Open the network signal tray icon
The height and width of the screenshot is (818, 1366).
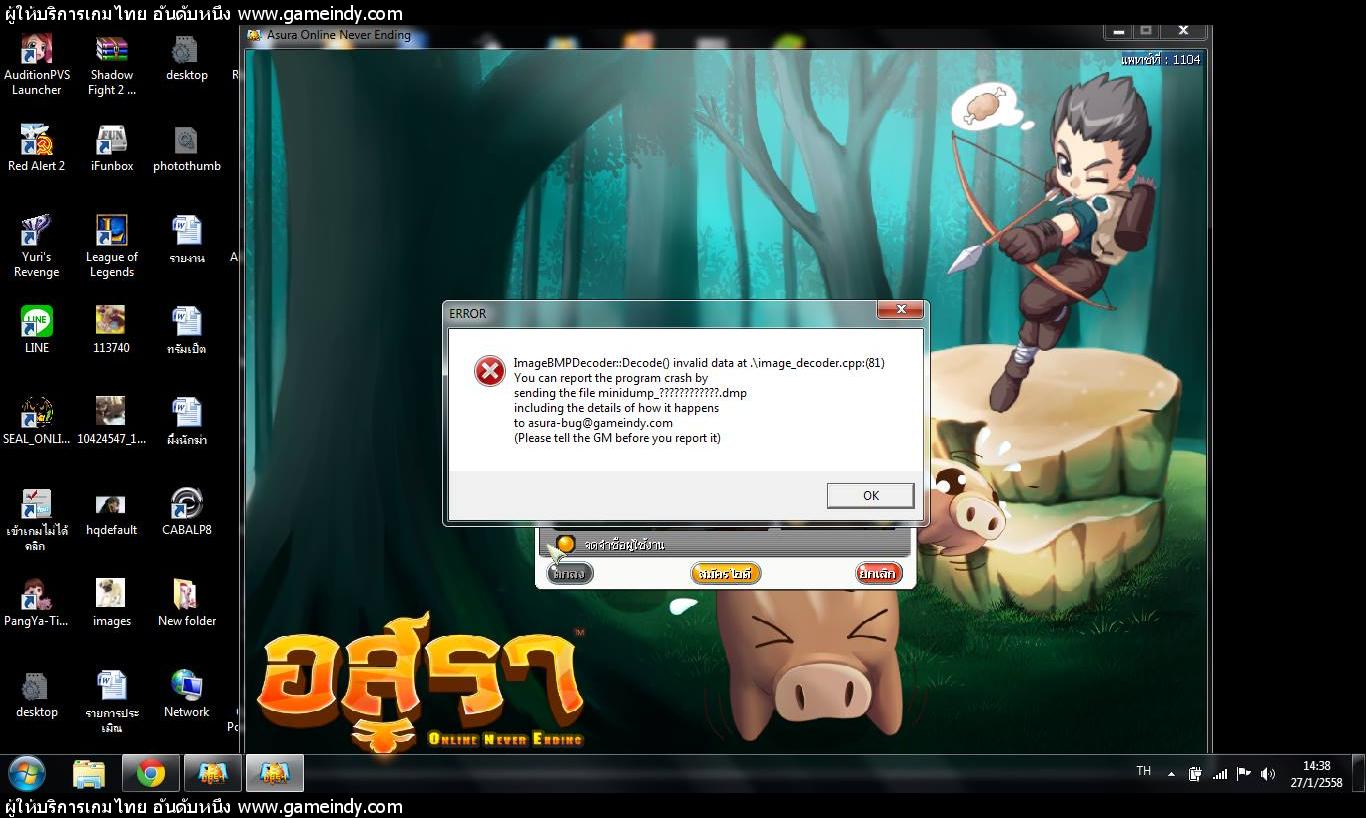pyautogui.click(x=1220, y=774)
